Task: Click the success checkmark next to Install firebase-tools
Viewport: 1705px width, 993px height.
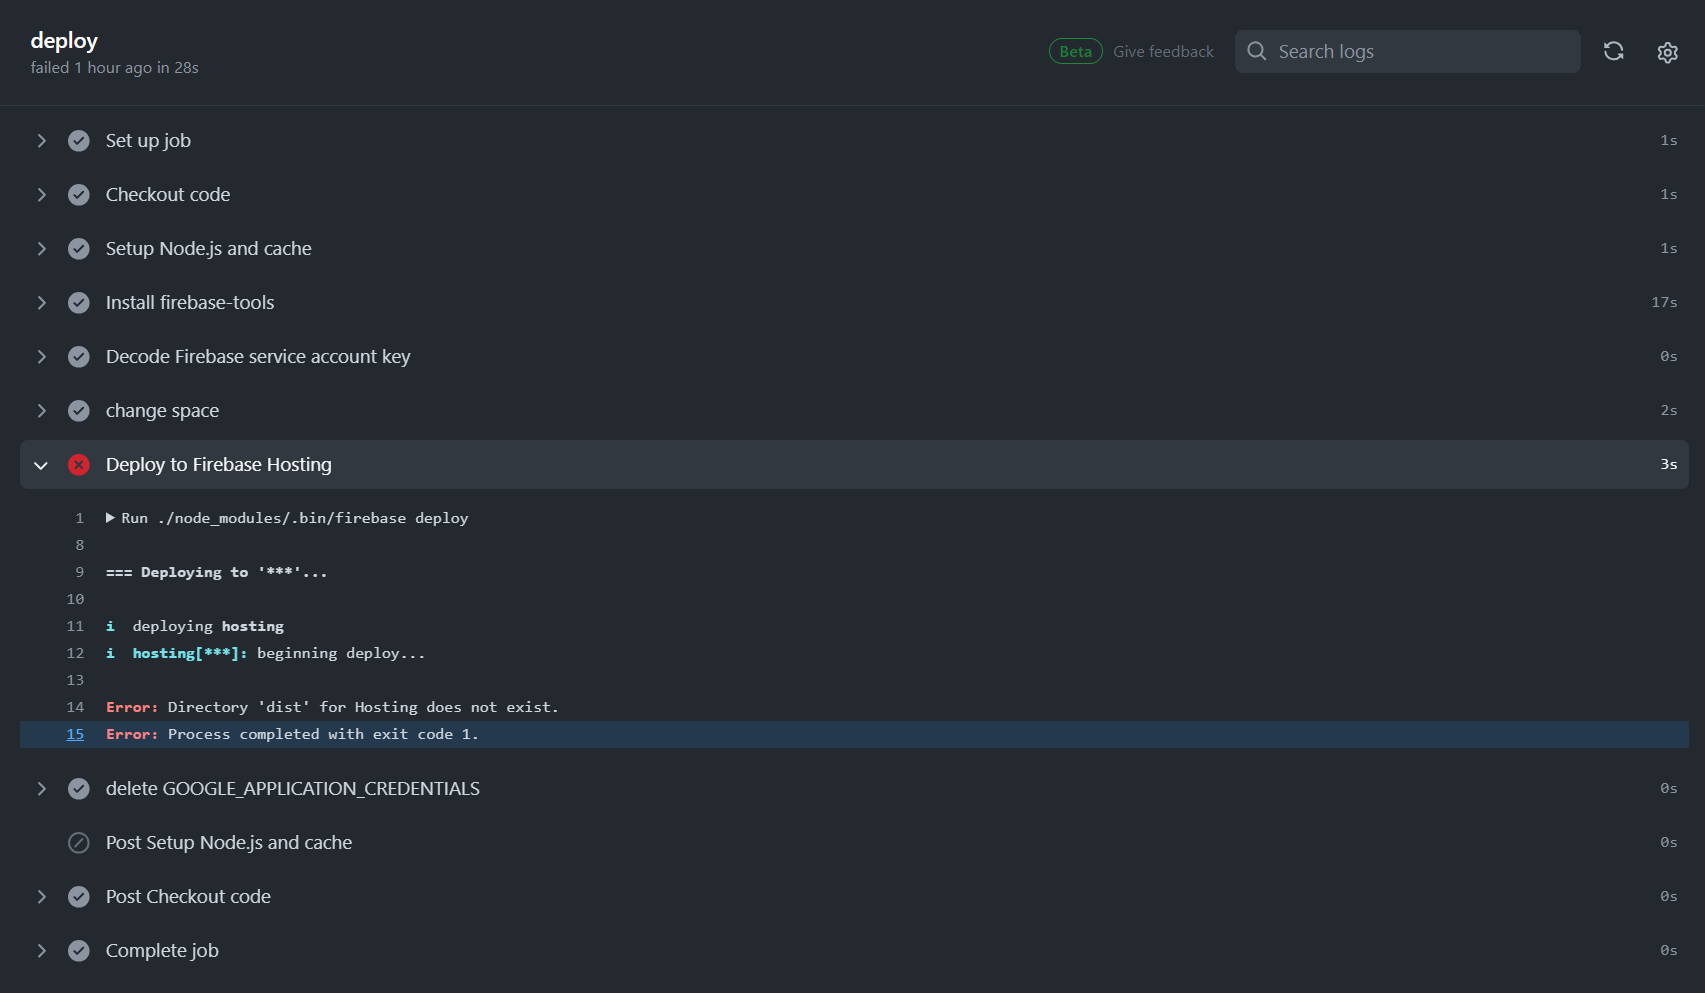Action: (x=79, y=303)
